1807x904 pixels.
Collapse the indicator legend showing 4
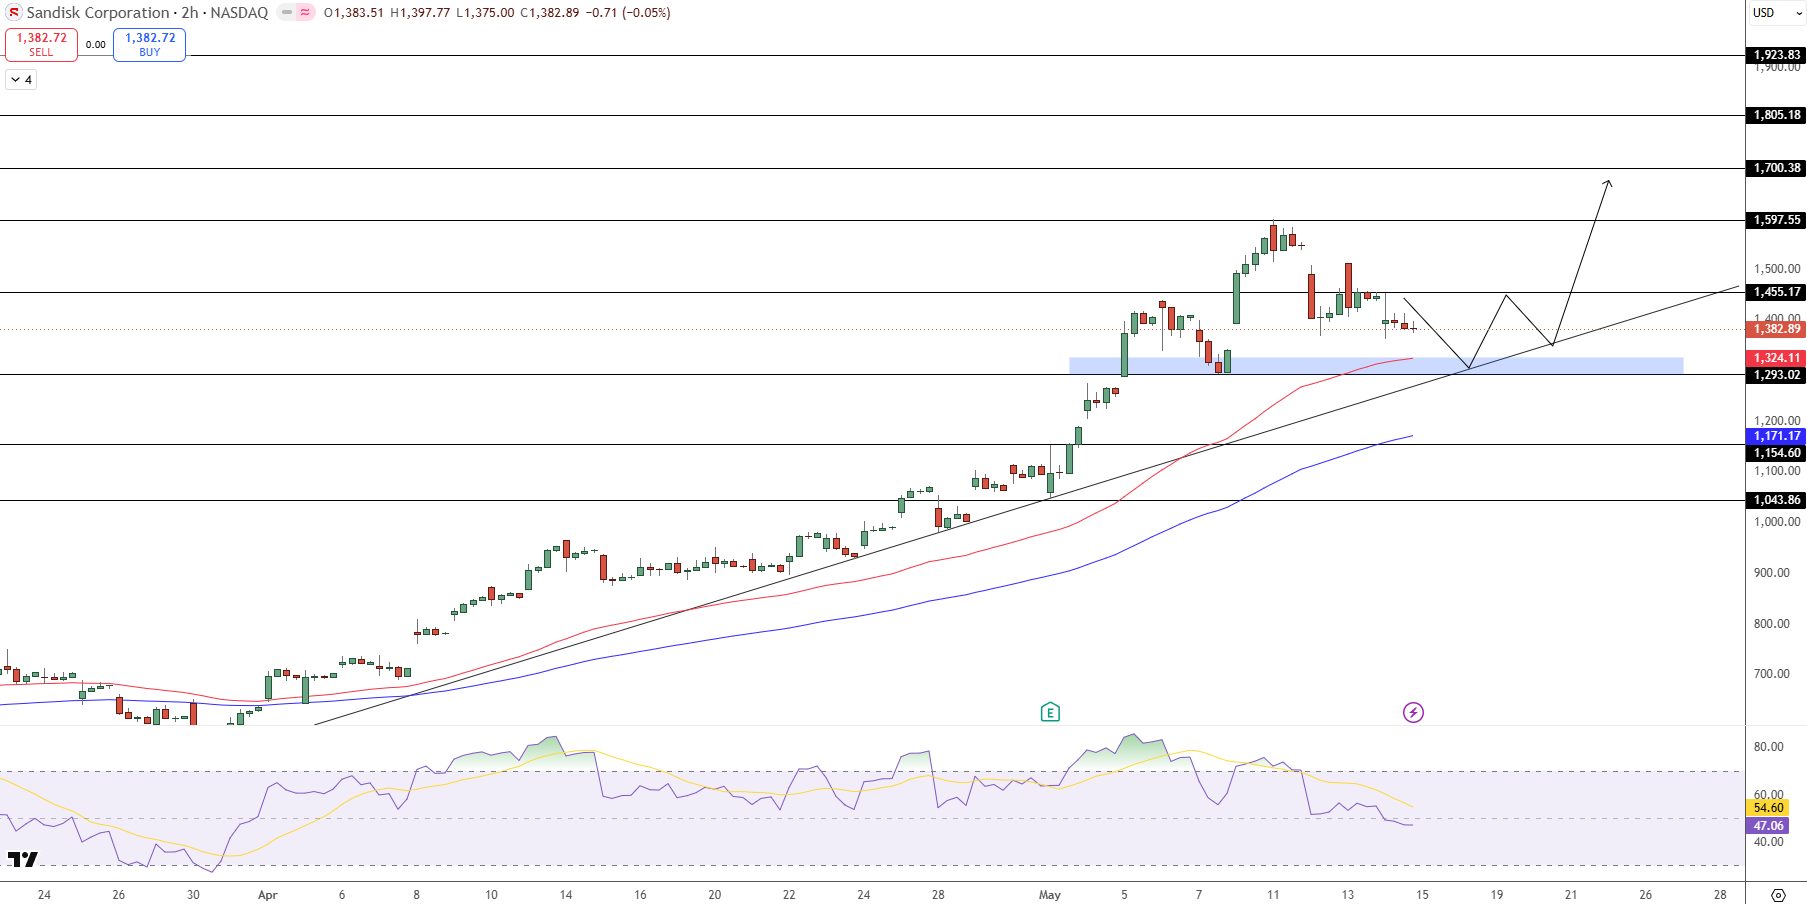click(x=21, y=79)
